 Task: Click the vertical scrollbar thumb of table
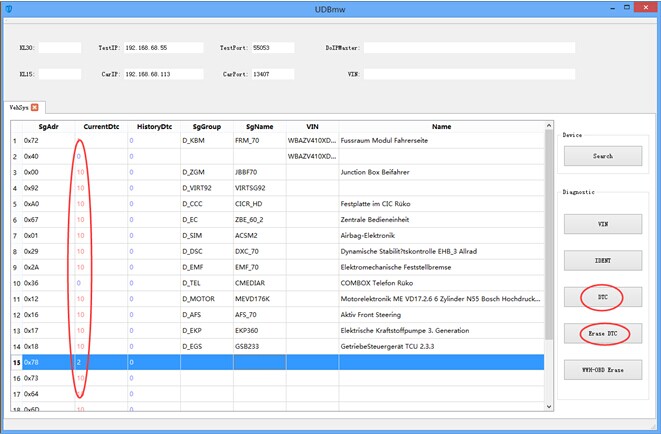point(549,235)
